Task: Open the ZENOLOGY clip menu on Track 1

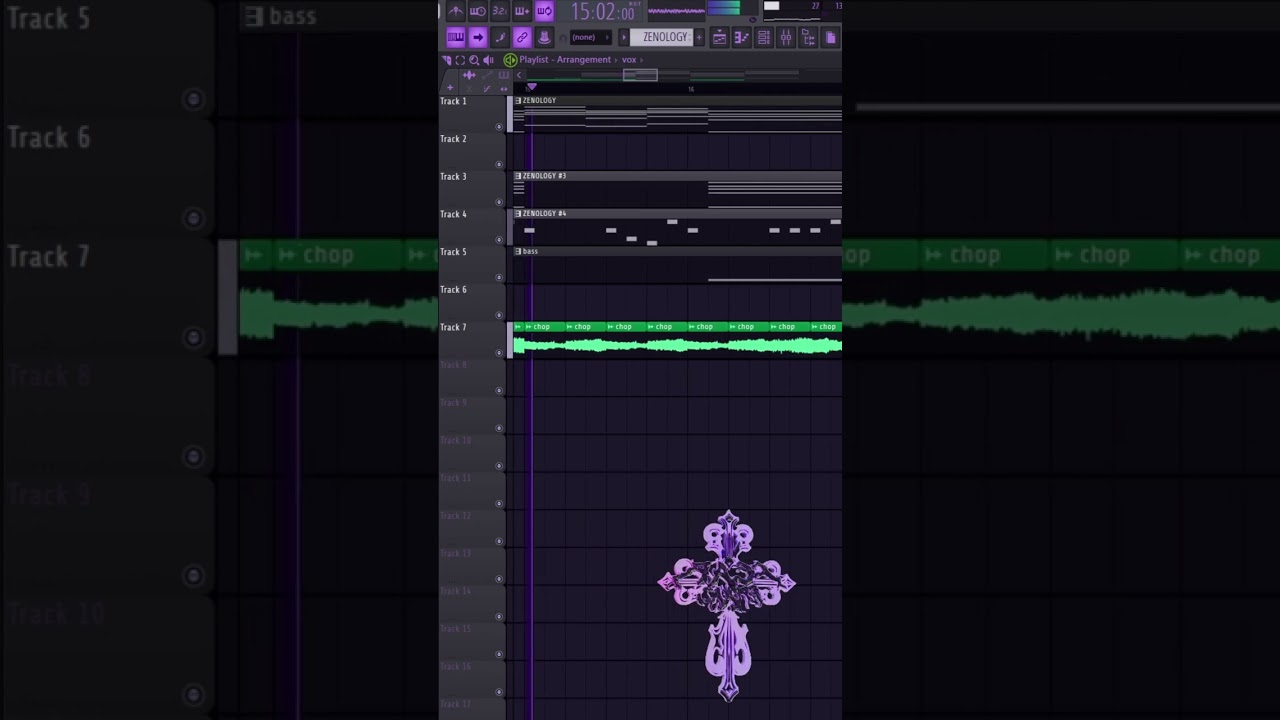Action: pyautogui.click(x=518, y=101)
